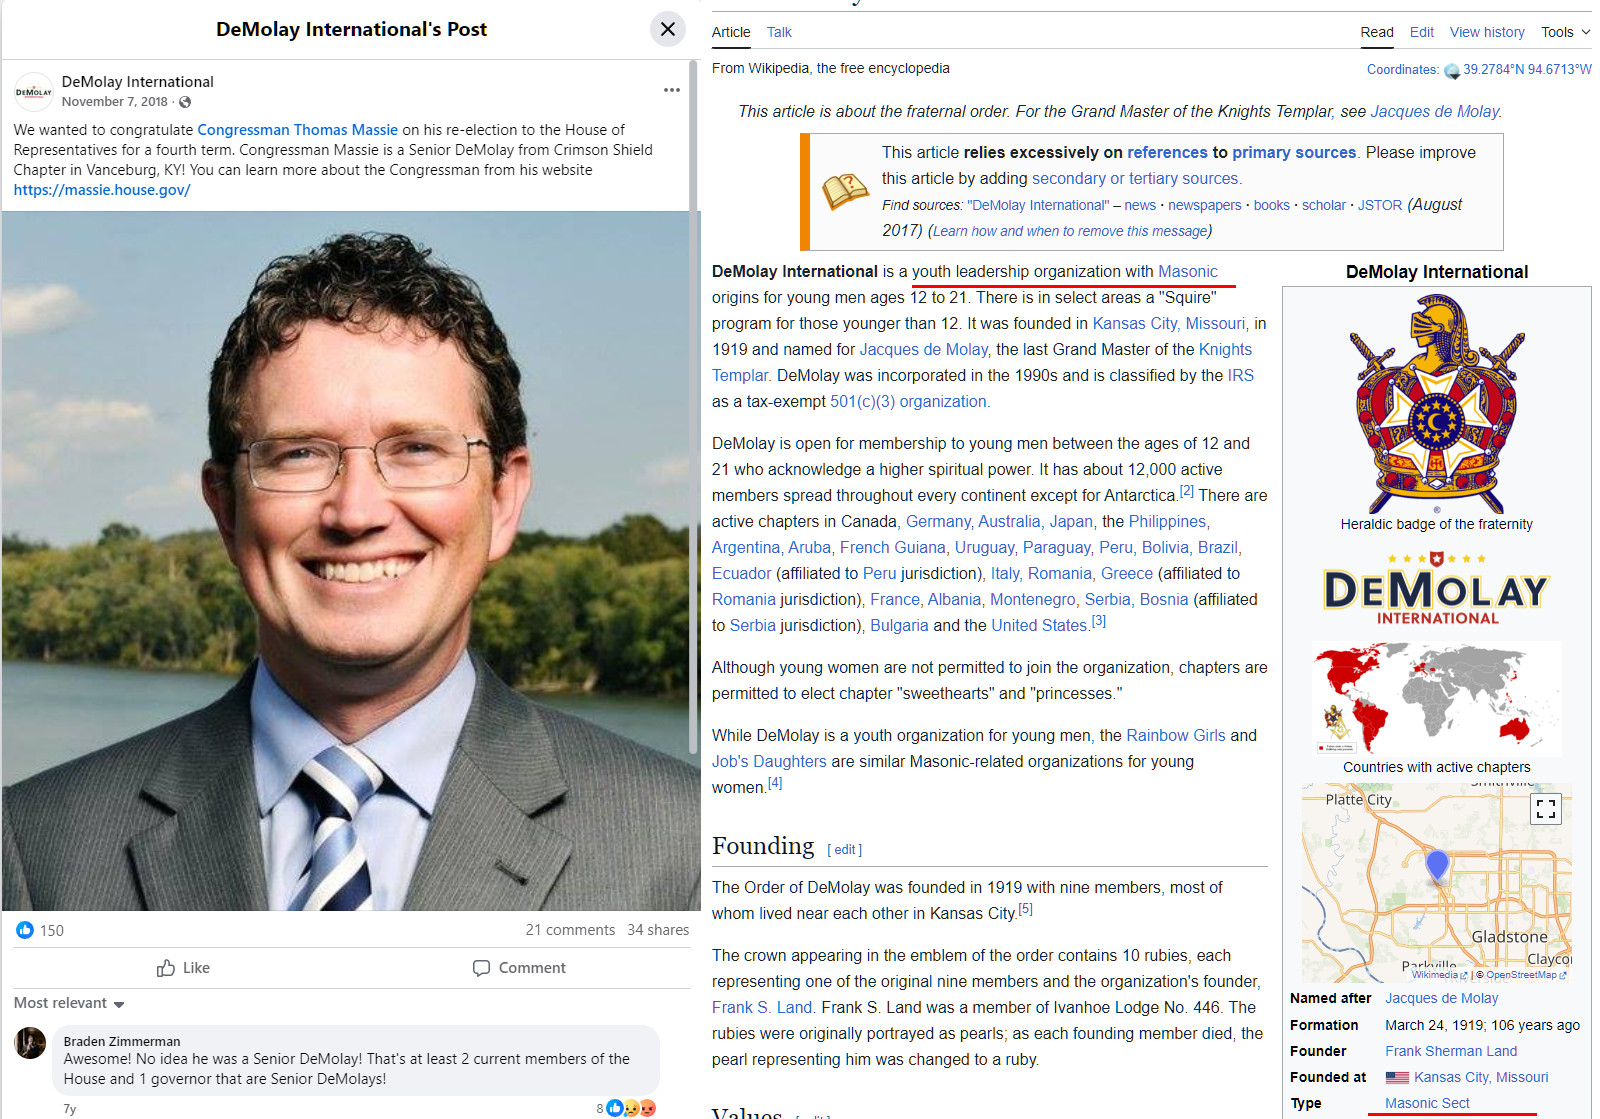The height and width of the screenshot is (1119, 1600).
Task: Open the IRS link
Action: coord(1241,376)
